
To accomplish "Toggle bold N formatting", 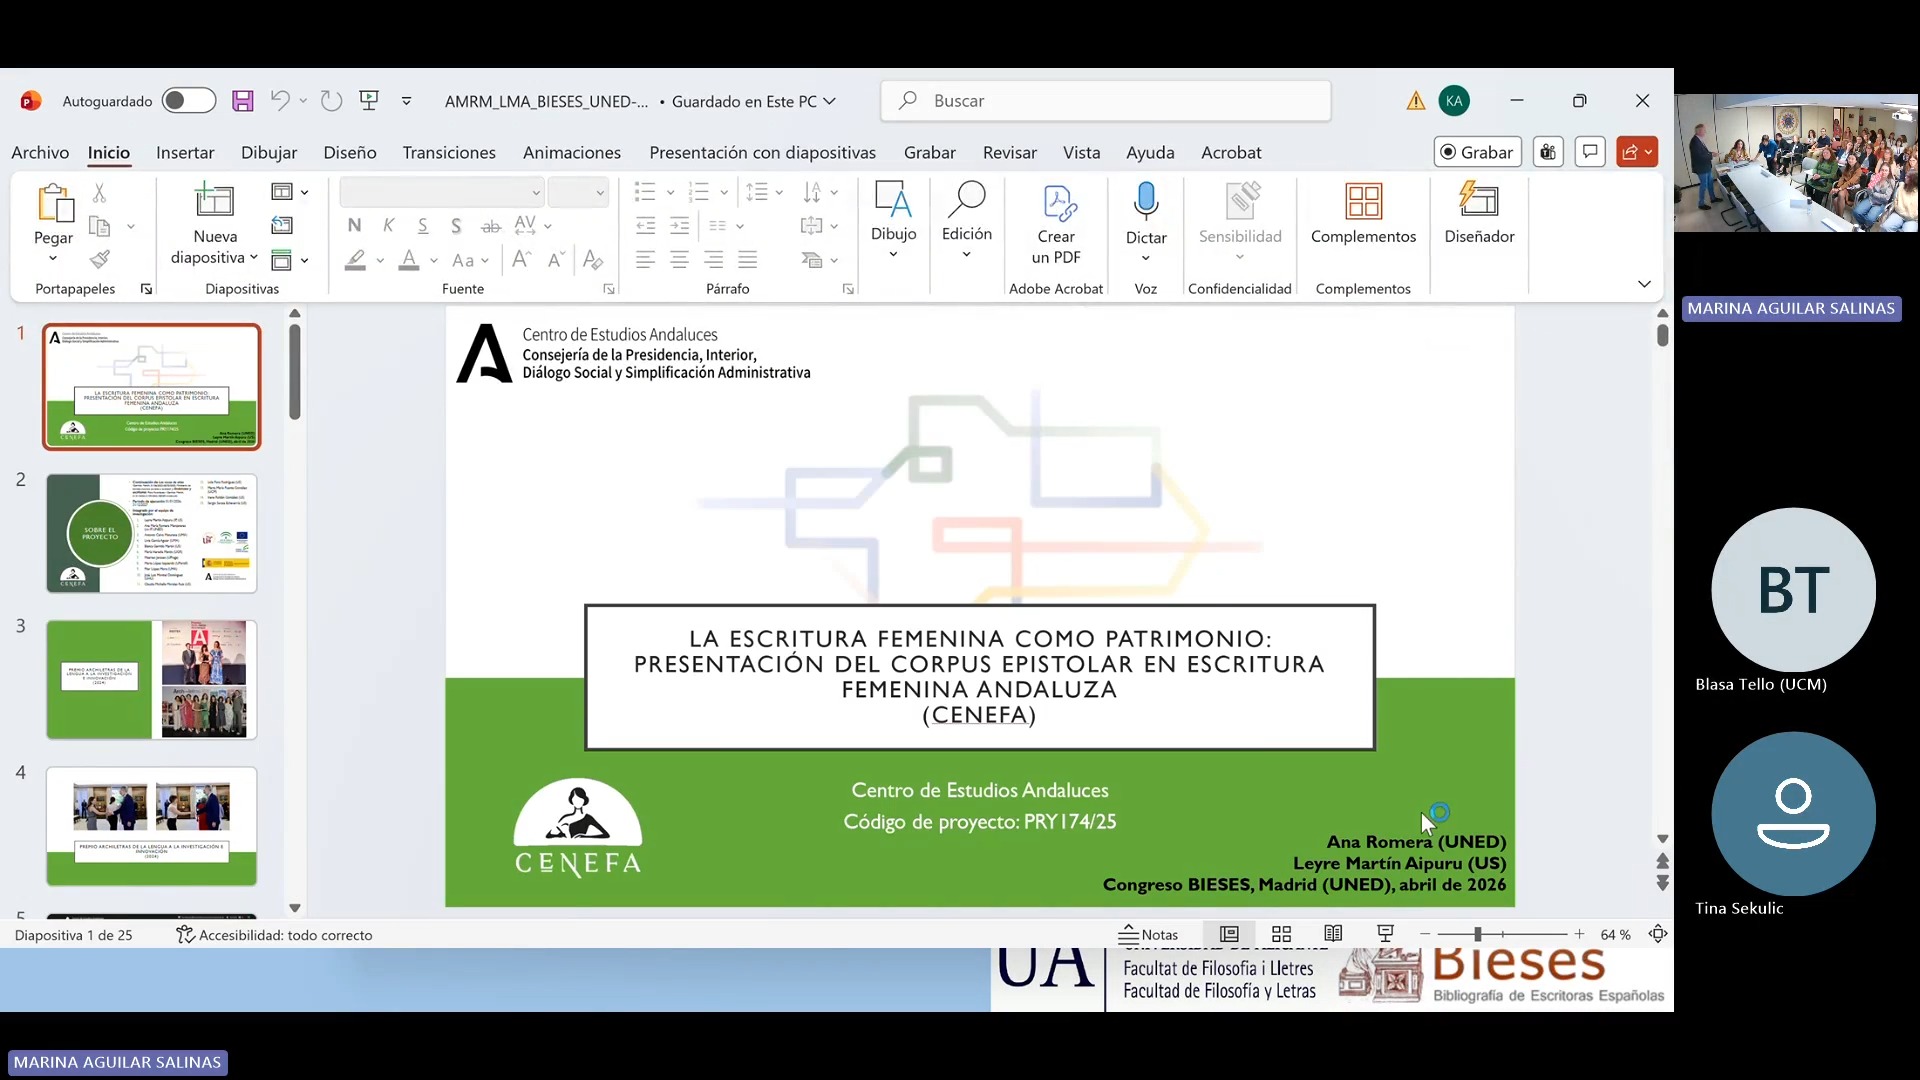I will (x=354, y=226).
